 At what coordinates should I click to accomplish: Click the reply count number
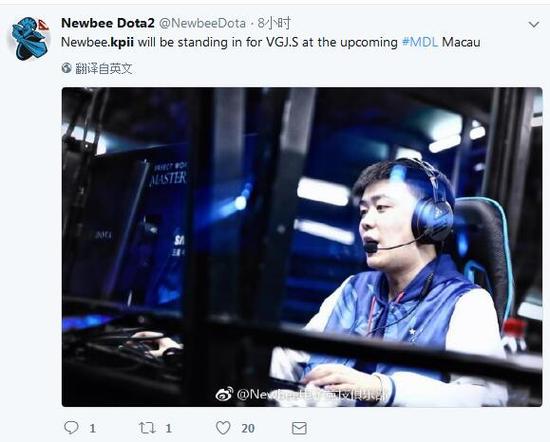[x=92, y=428]
